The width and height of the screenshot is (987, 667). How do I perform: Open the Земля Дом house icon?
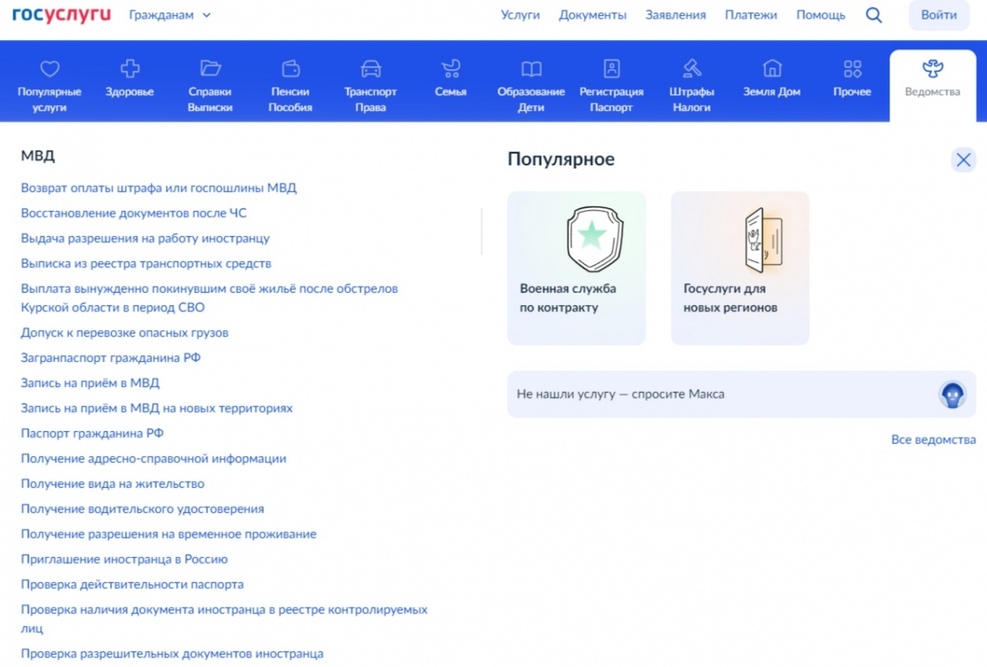pos(772,69)
